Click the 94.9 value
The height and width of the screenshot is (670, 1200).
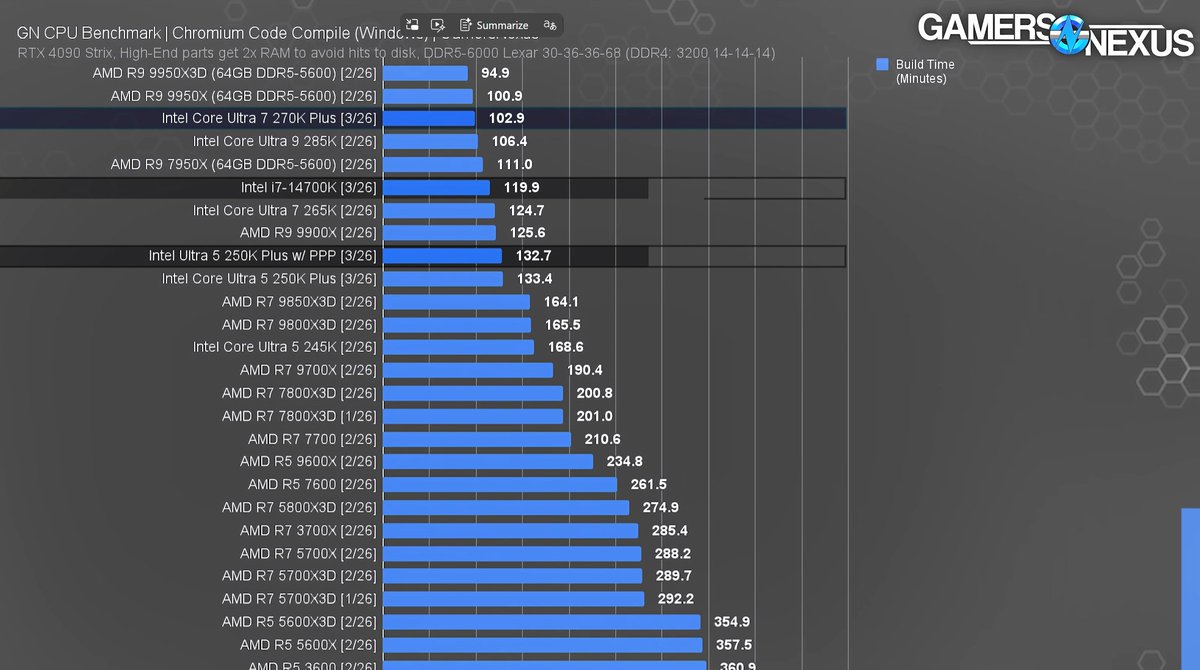494,73
